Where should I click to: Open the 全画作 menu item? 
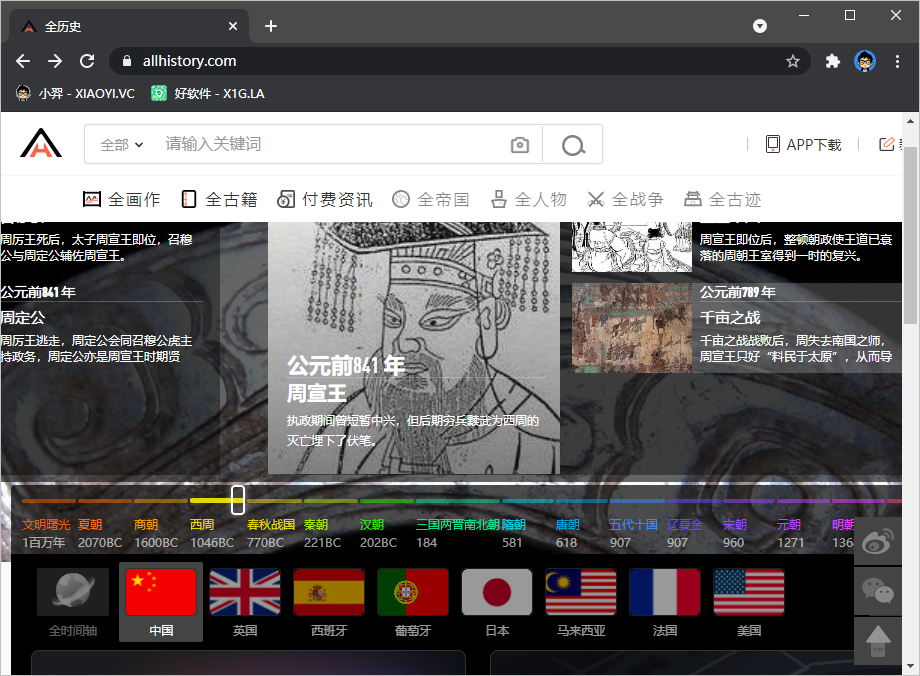[121, 200]
